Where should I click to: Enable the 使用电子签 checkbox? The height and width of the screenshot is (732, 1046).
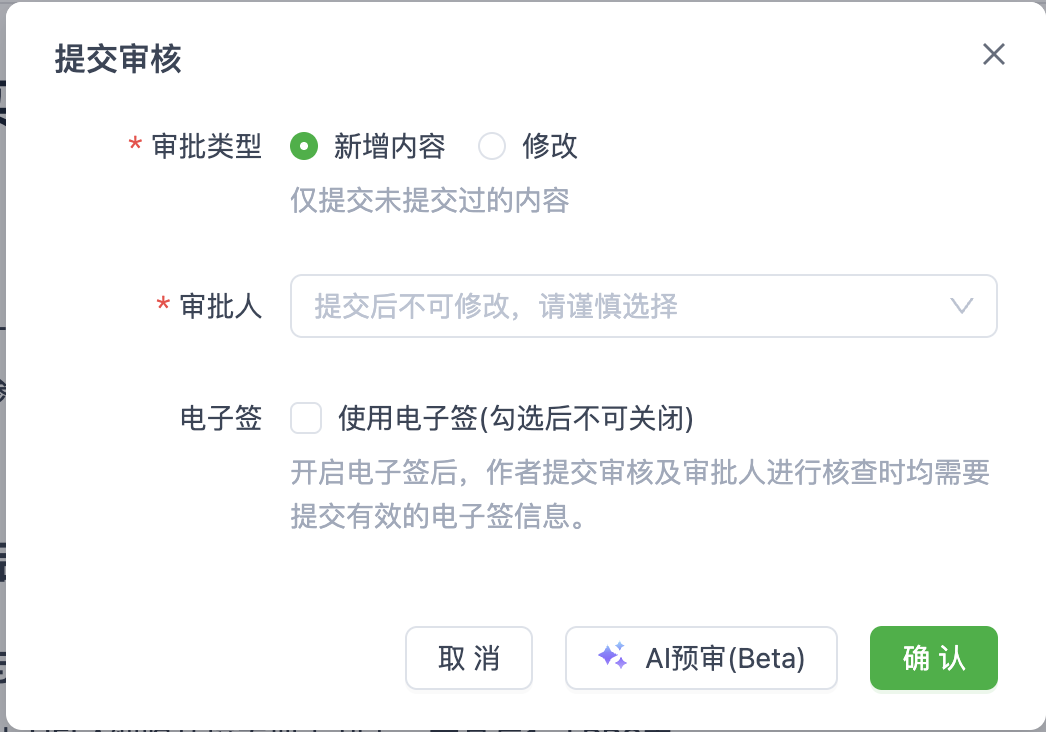point(306,419)
